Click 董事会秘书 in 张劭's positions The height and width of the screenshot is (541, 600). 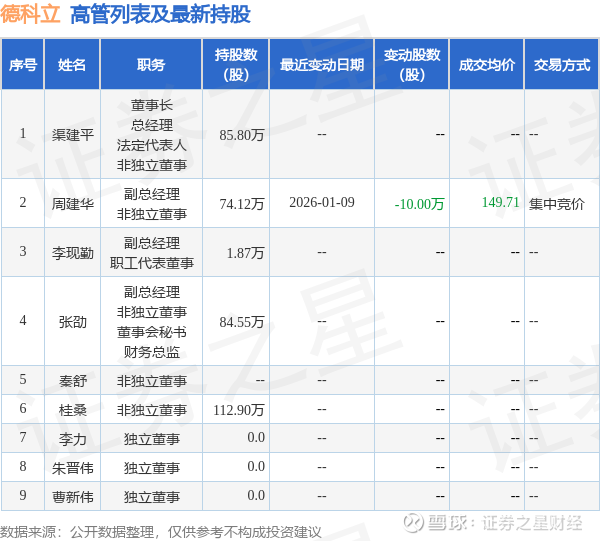(x=152, y=332)
